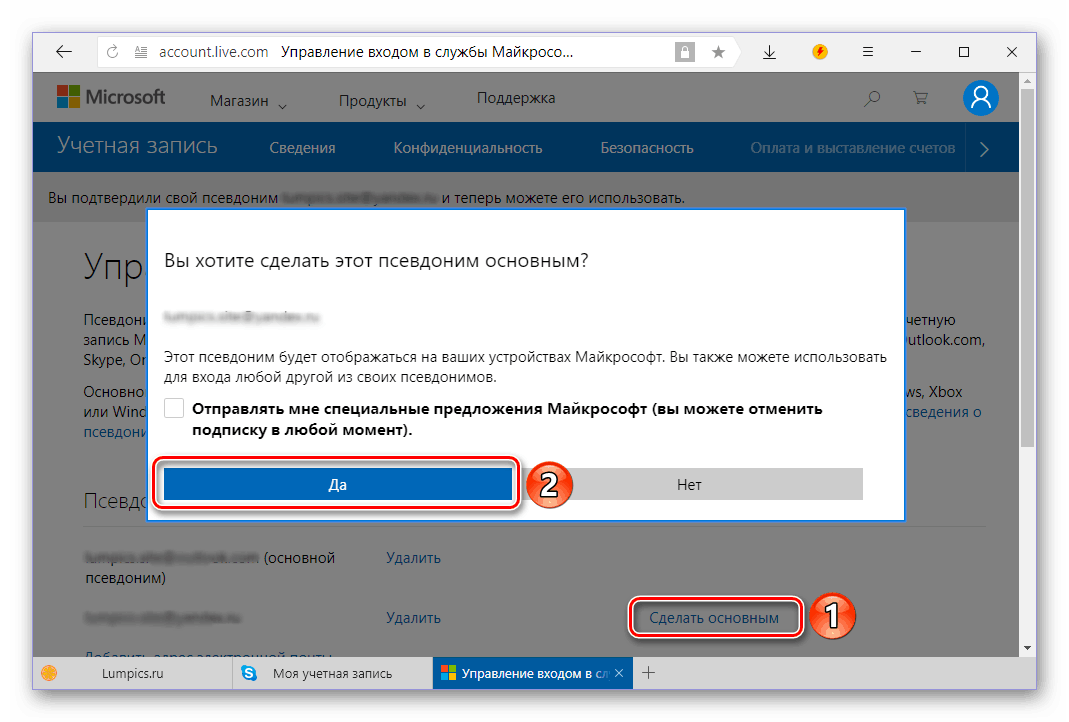Expand the Продукты dropdown menu
Screen dimensions: 1069x722
[381, 101]
